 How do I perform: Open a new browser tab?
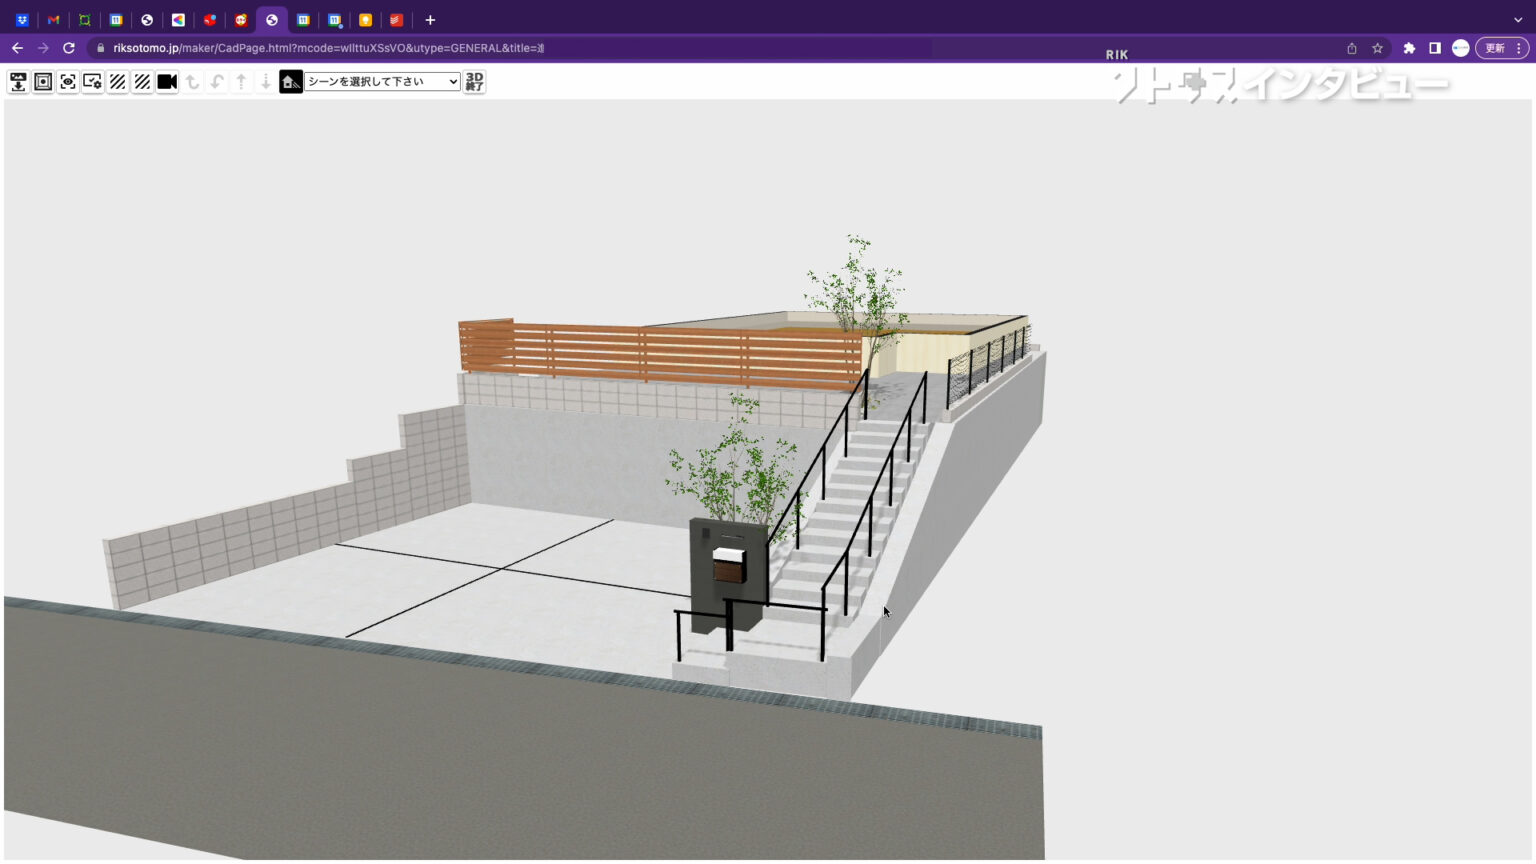pyautogui.click(x=430, y=20)
